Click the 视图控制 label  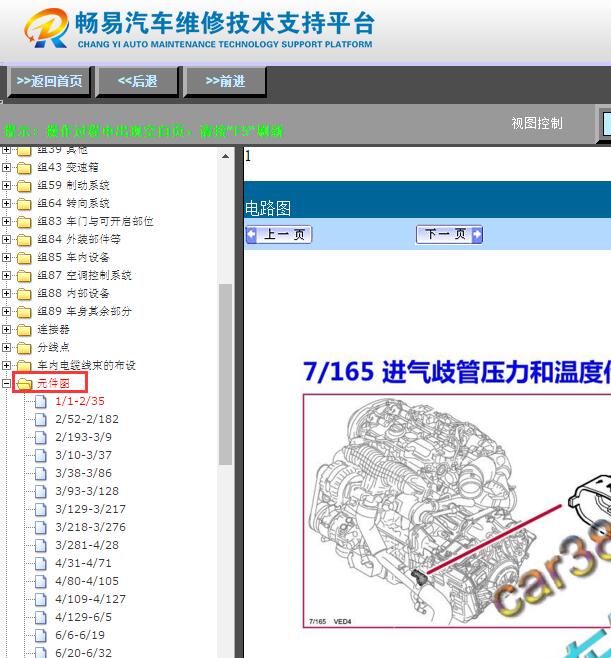tap(537, 123)
